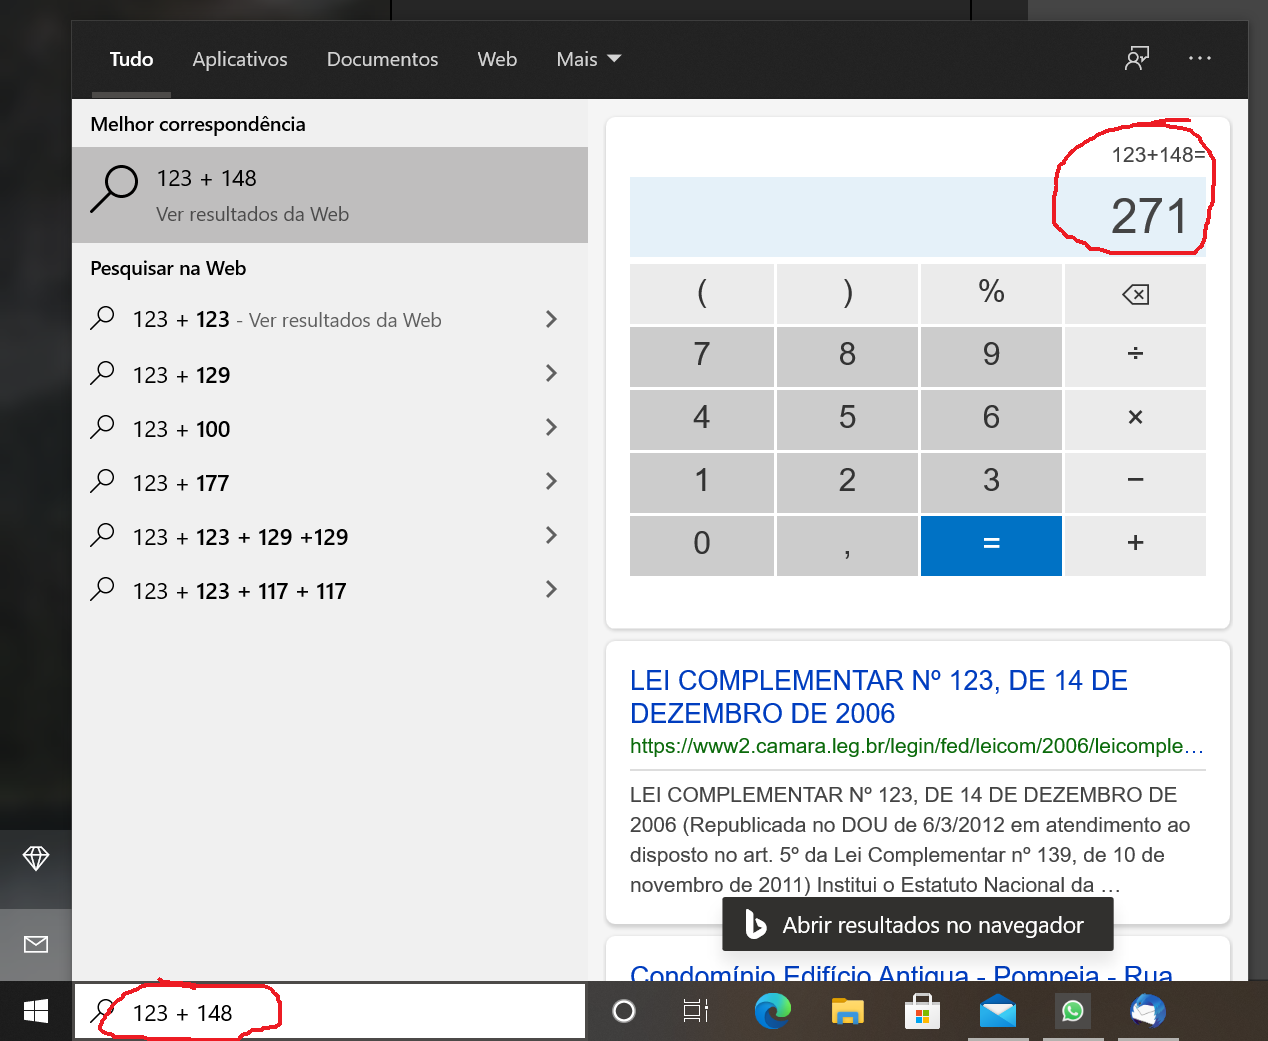
Task: Expand the 123 + 100 suggestion arrow
Action: pyautogui.click(x=551, y=428)
